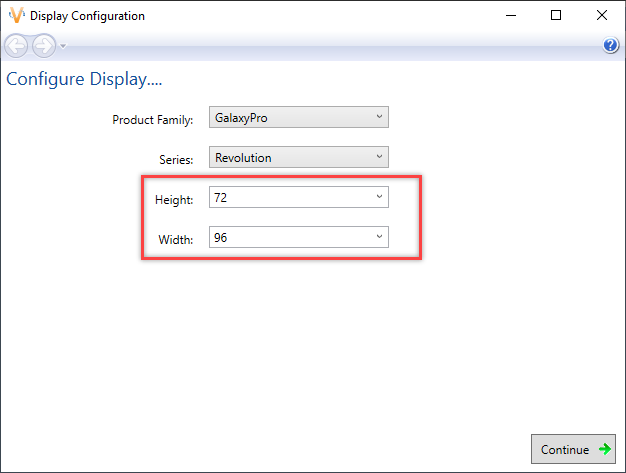The height and width of the screenshot is (473, 626).
Task: Click the Series label text
Action: (176, 160)
